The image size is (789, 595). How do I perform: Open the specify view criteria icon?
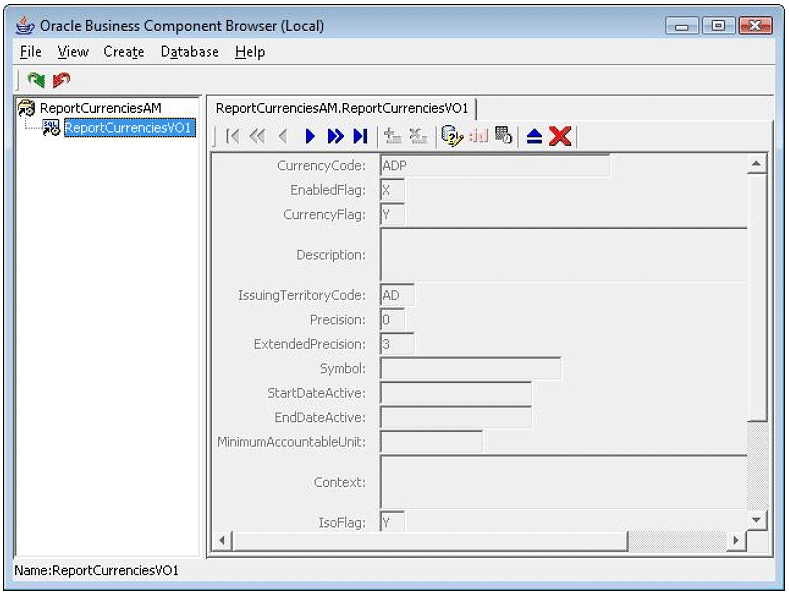click(x=451, y=136)
